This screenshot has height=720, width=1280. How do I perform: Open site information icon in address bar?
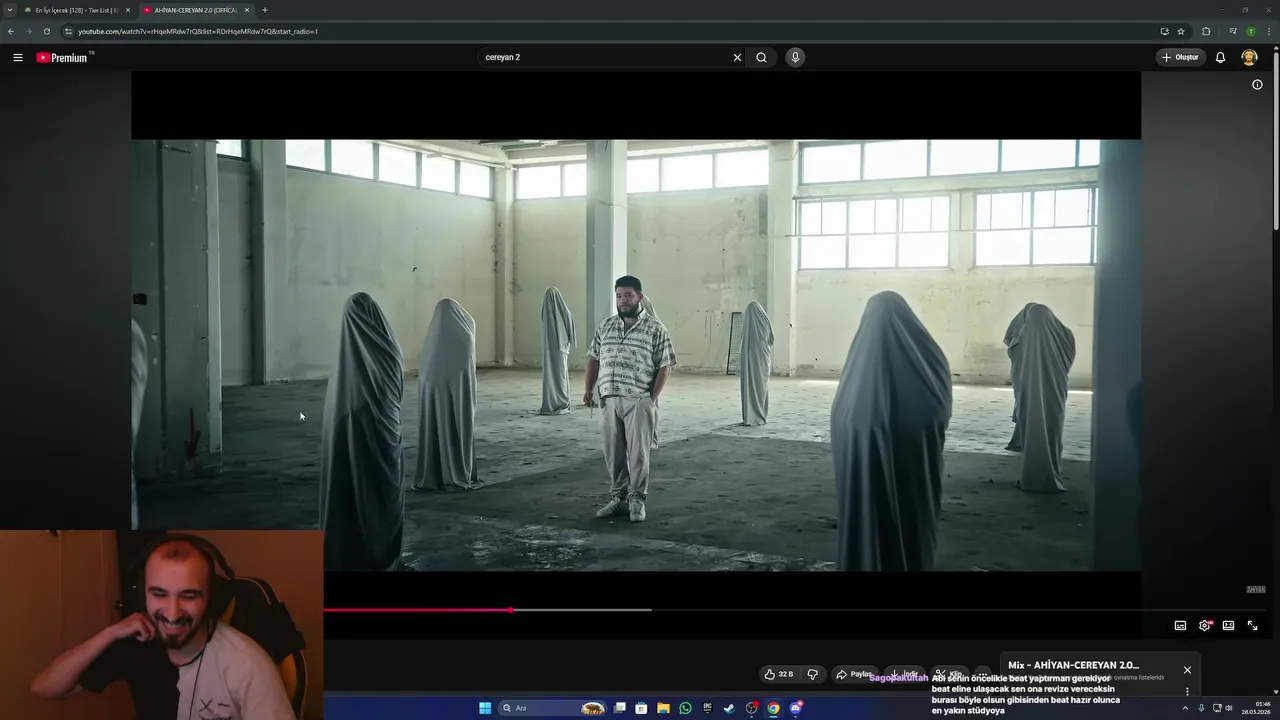click(x=68, y=31)
